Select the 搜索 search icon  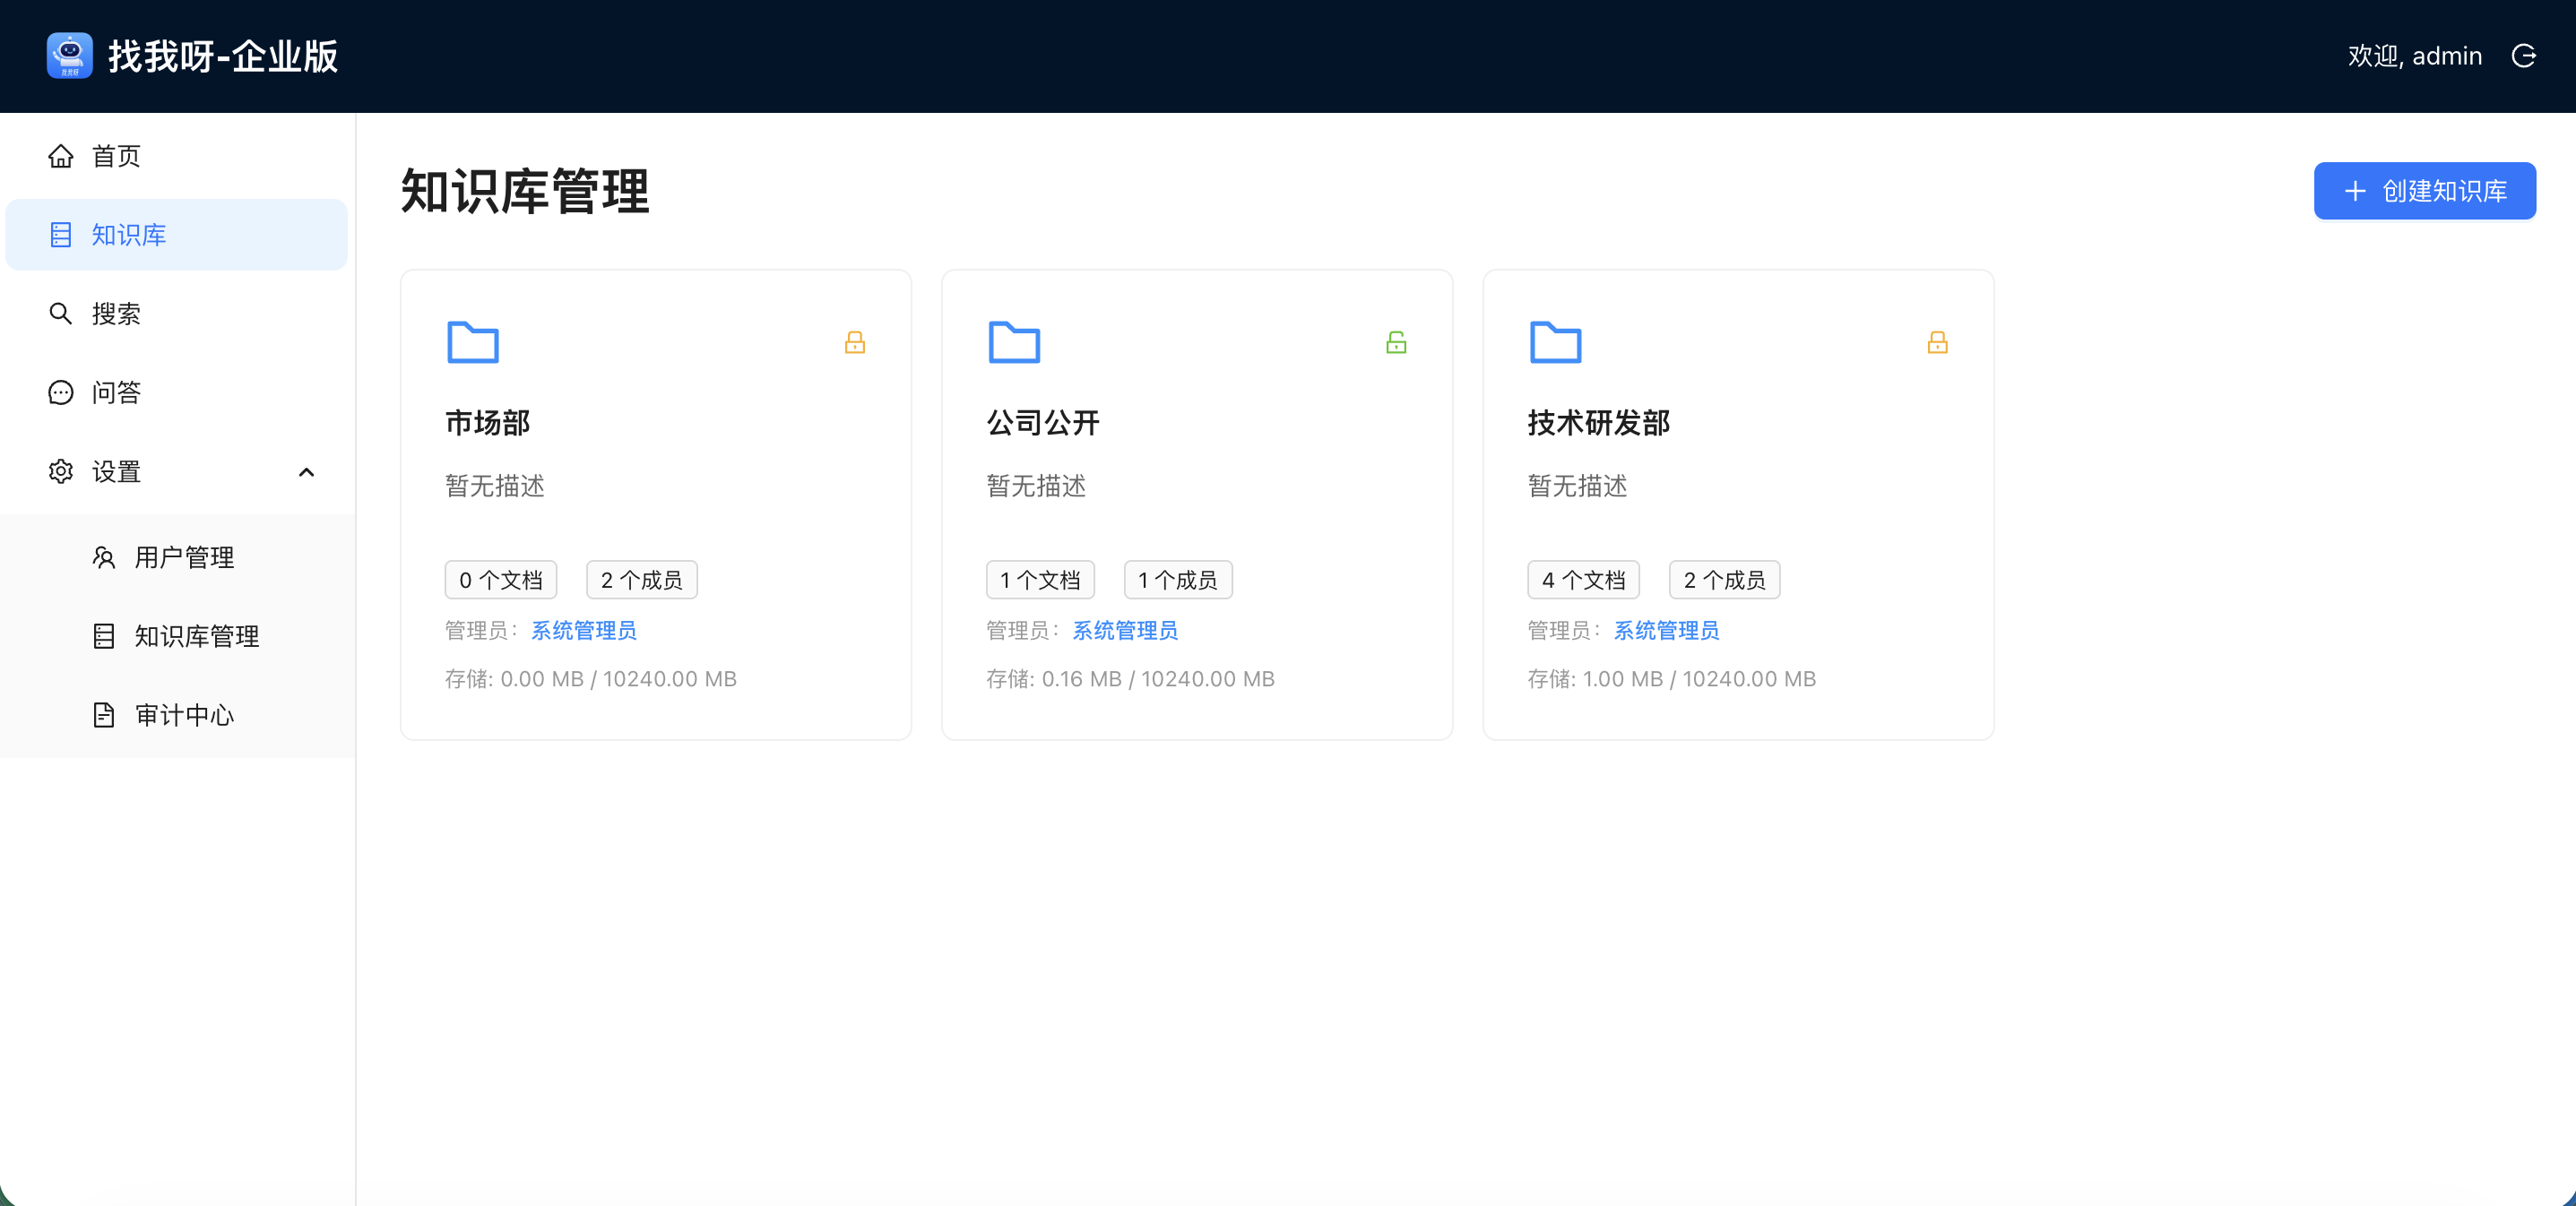(60, 313)
